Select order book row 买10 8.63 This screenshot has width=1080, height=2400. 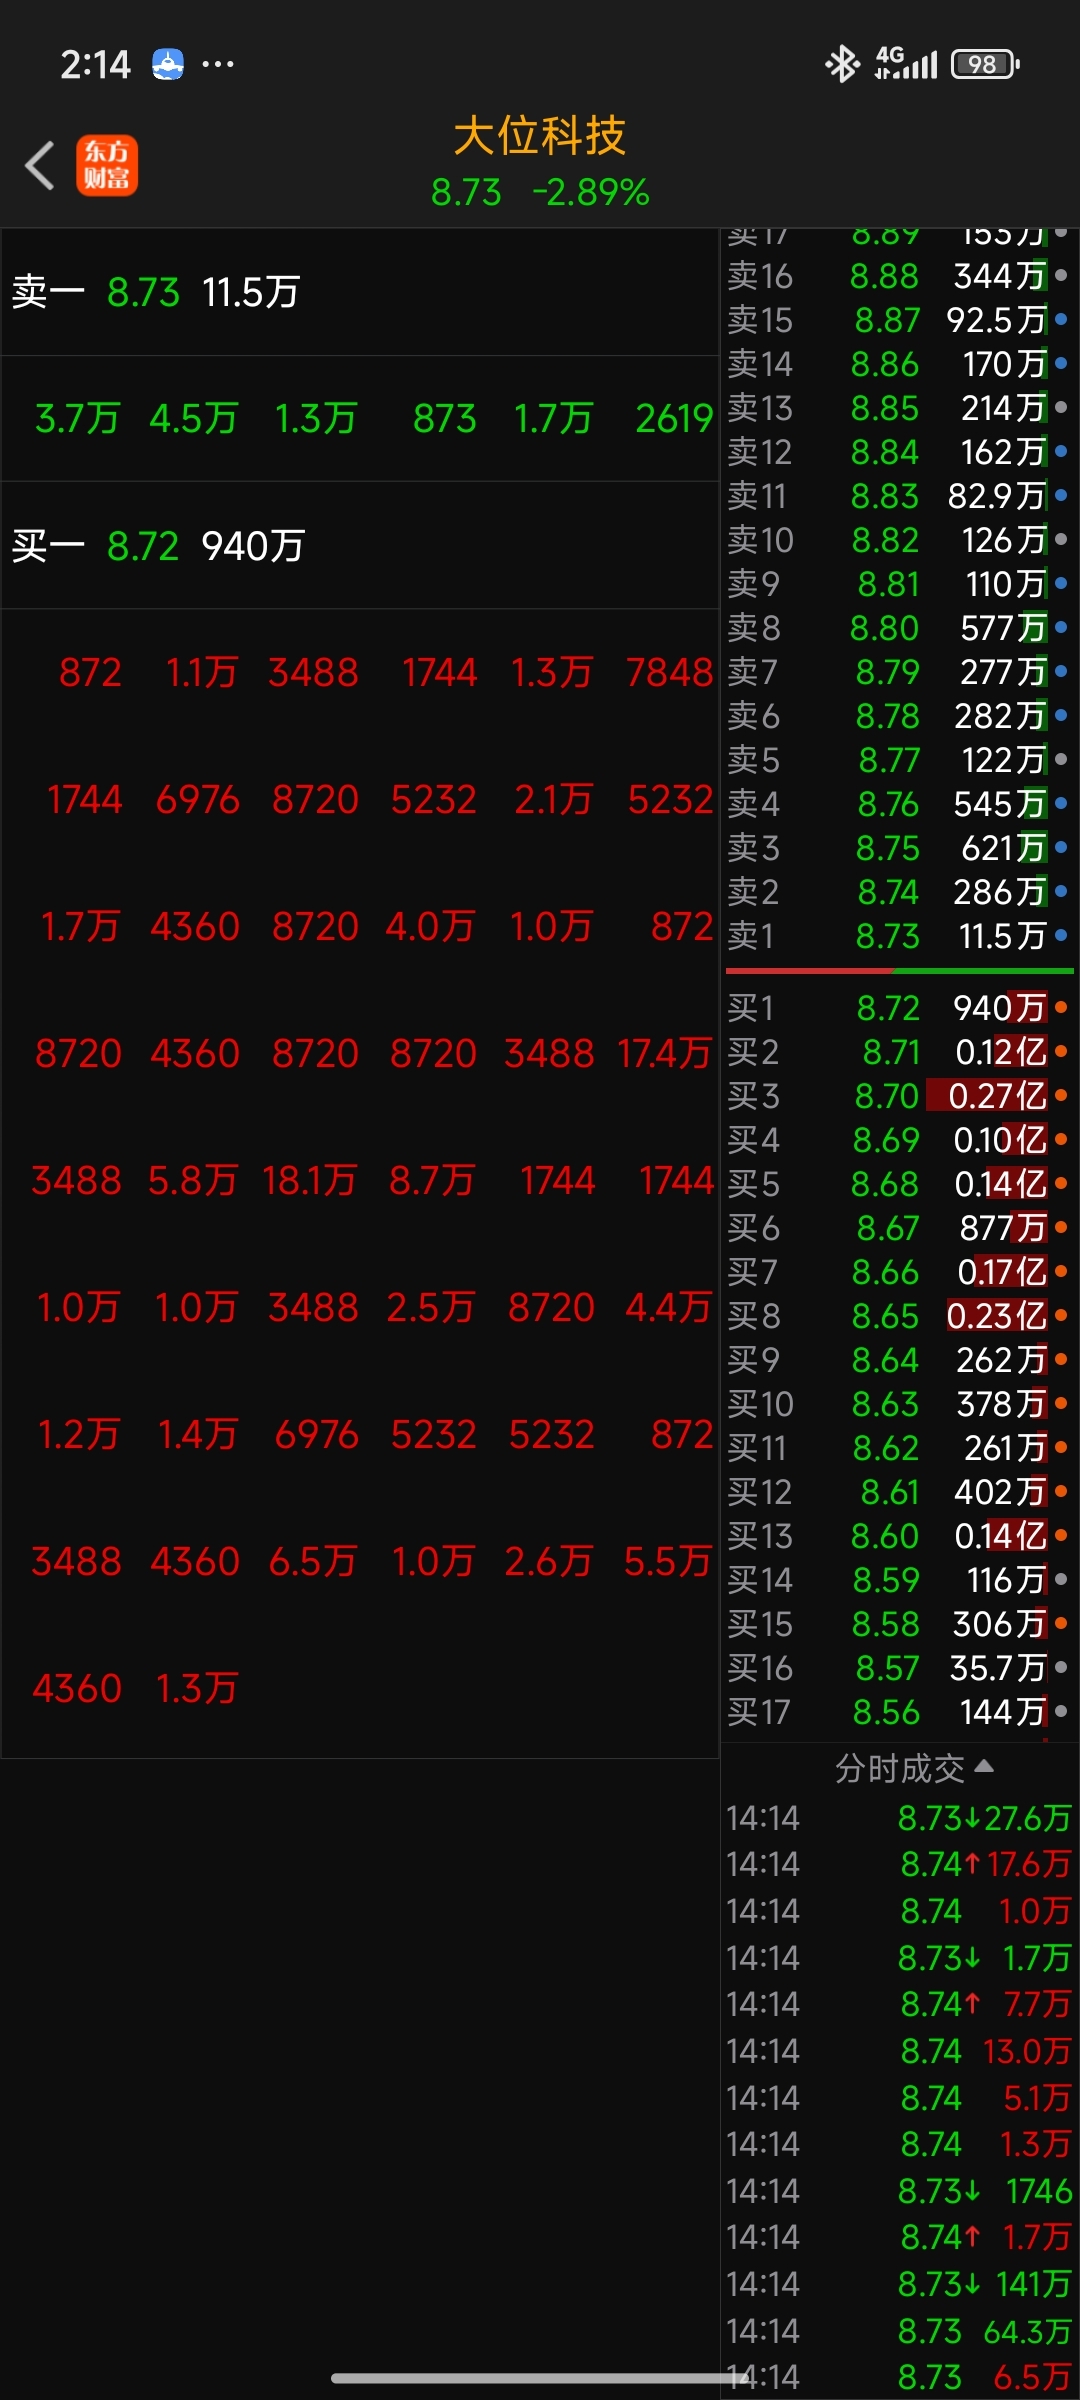coord(898,1403)
